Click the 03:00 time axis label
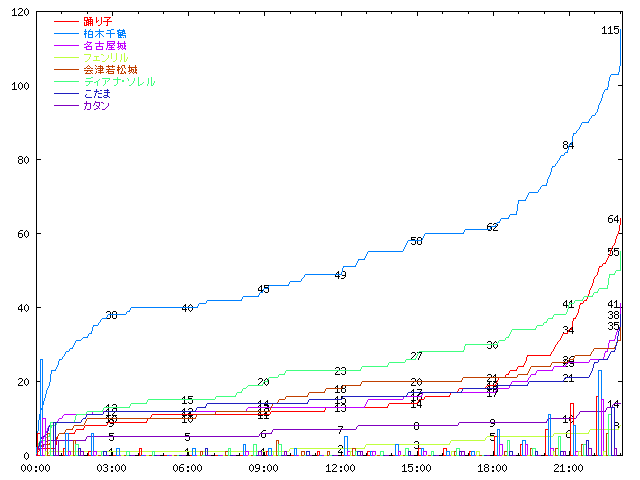Screen dimensions: 640x480 [112, 468]
